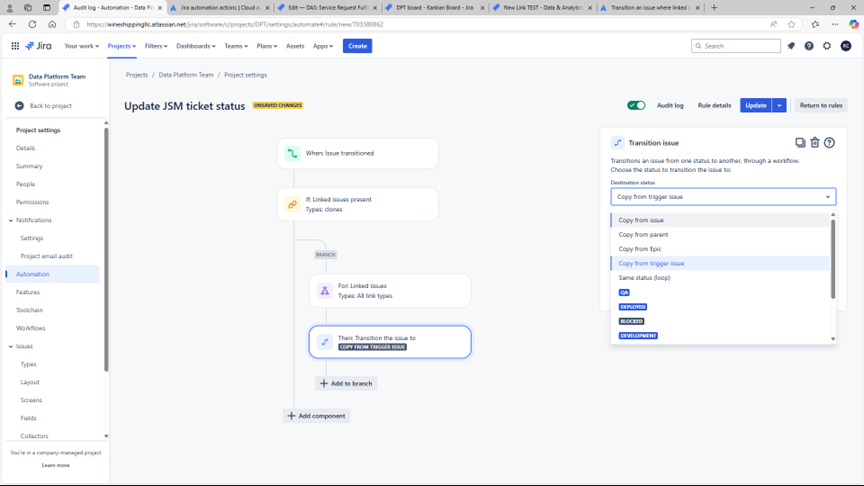
Task: Delete the Transition issue component with trash icon
Action: pyautogui.click(x=815, y=143)
